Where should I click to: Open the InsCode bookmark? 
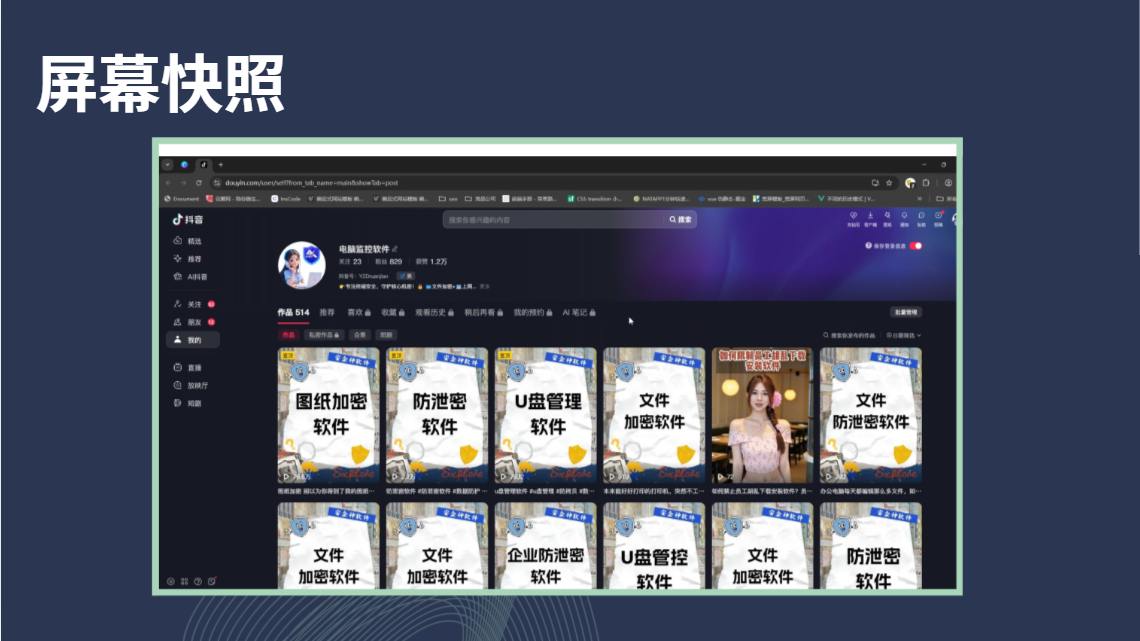point(286,198)
